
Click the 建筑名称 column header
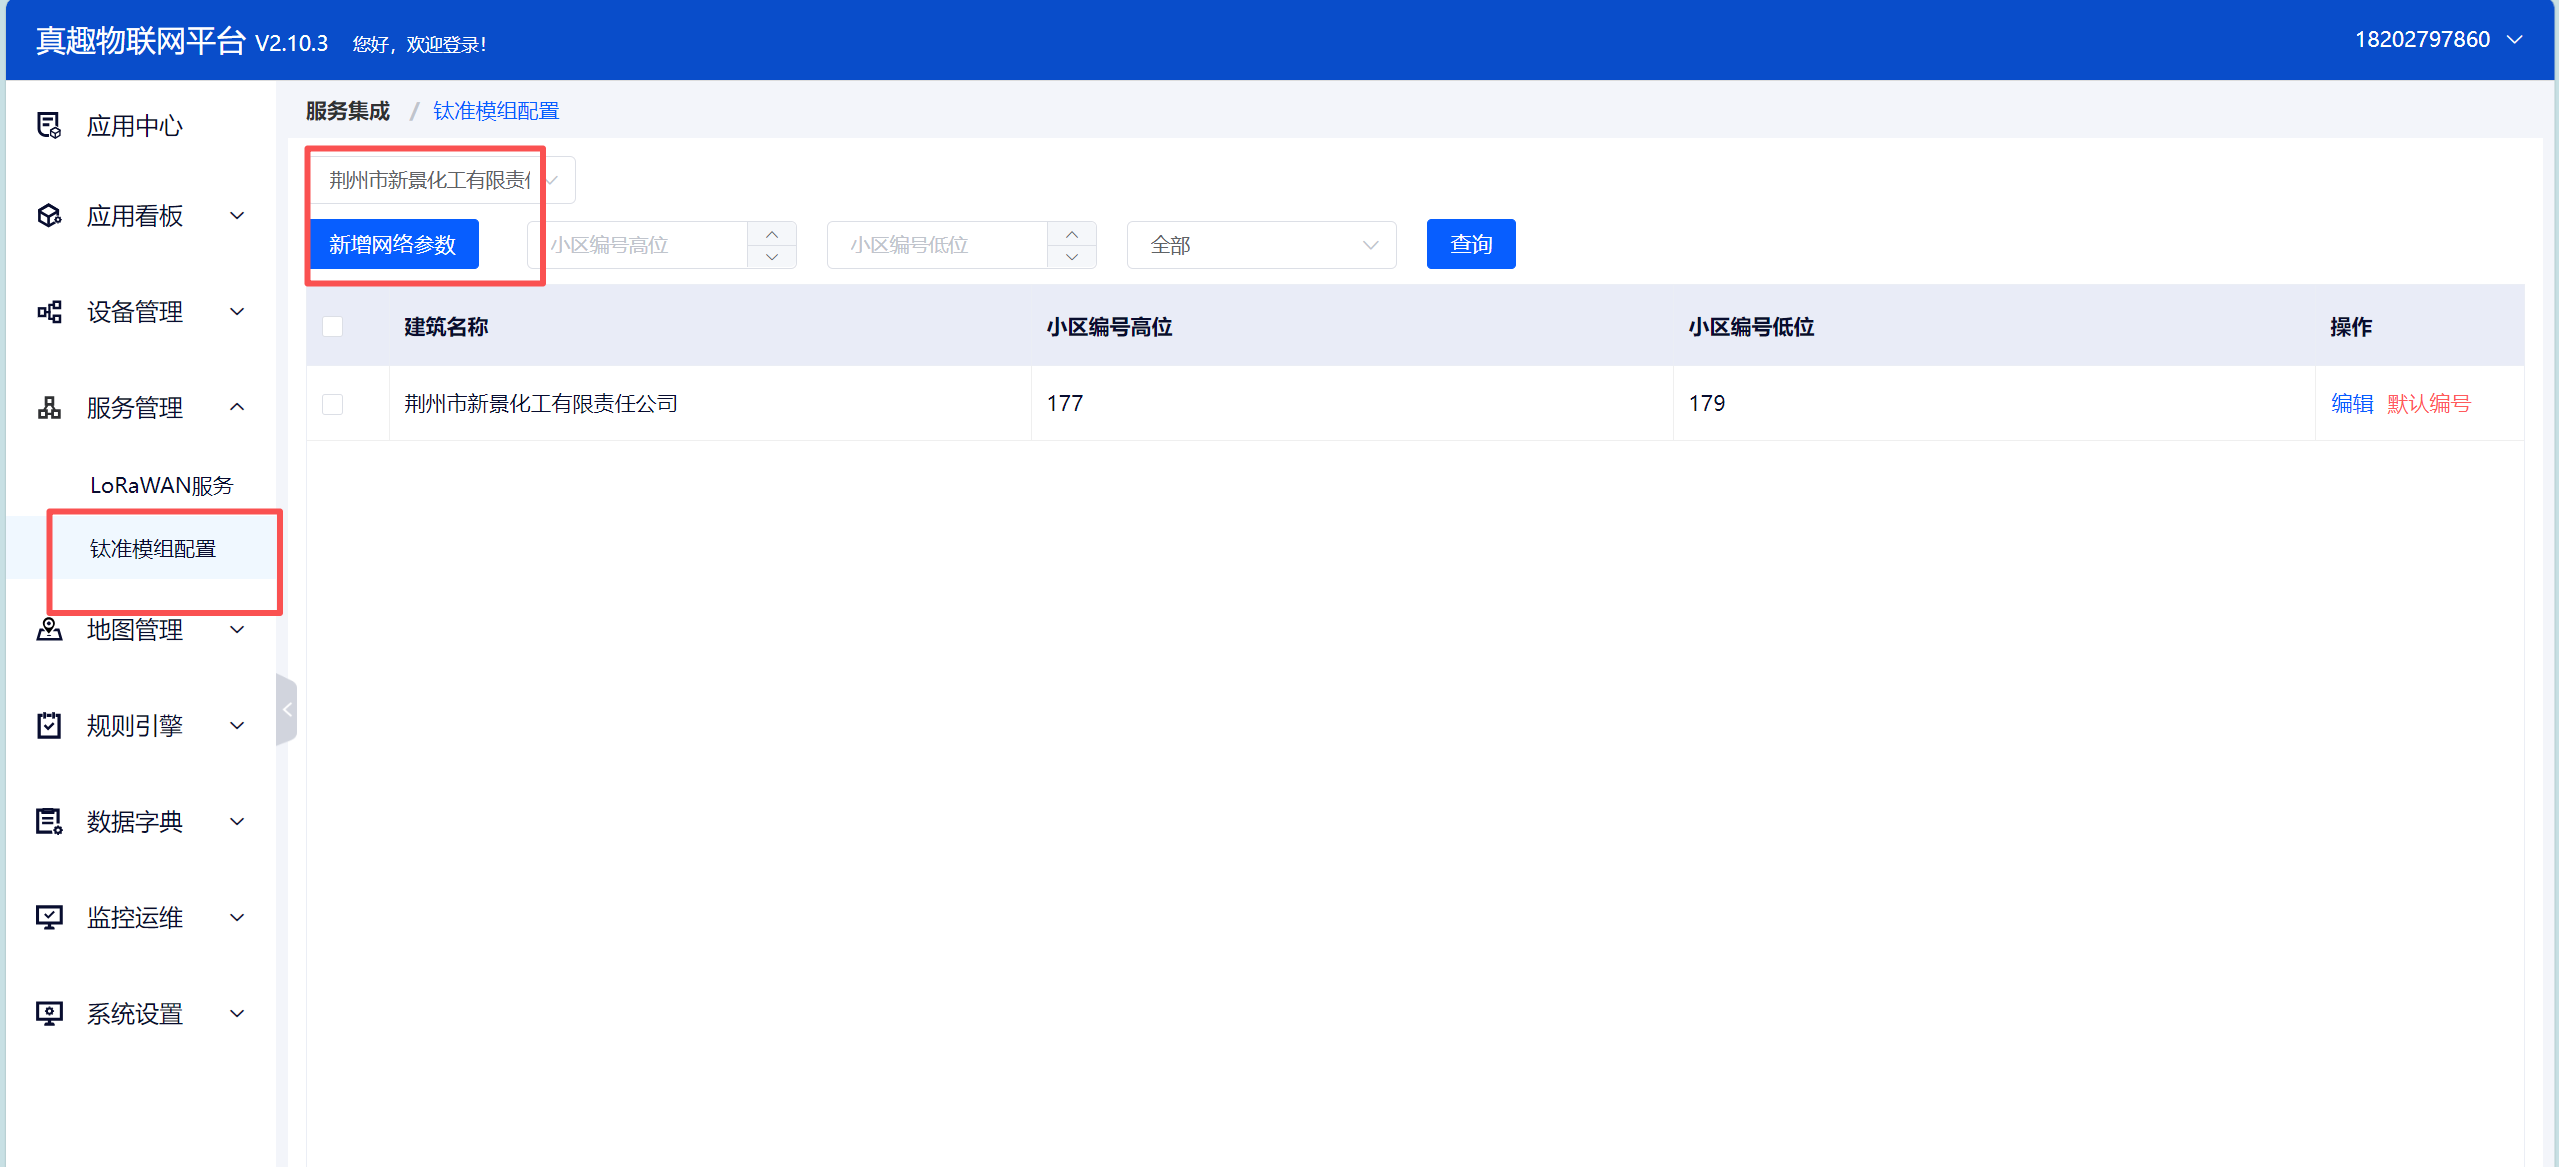click(x=446, y=327)
